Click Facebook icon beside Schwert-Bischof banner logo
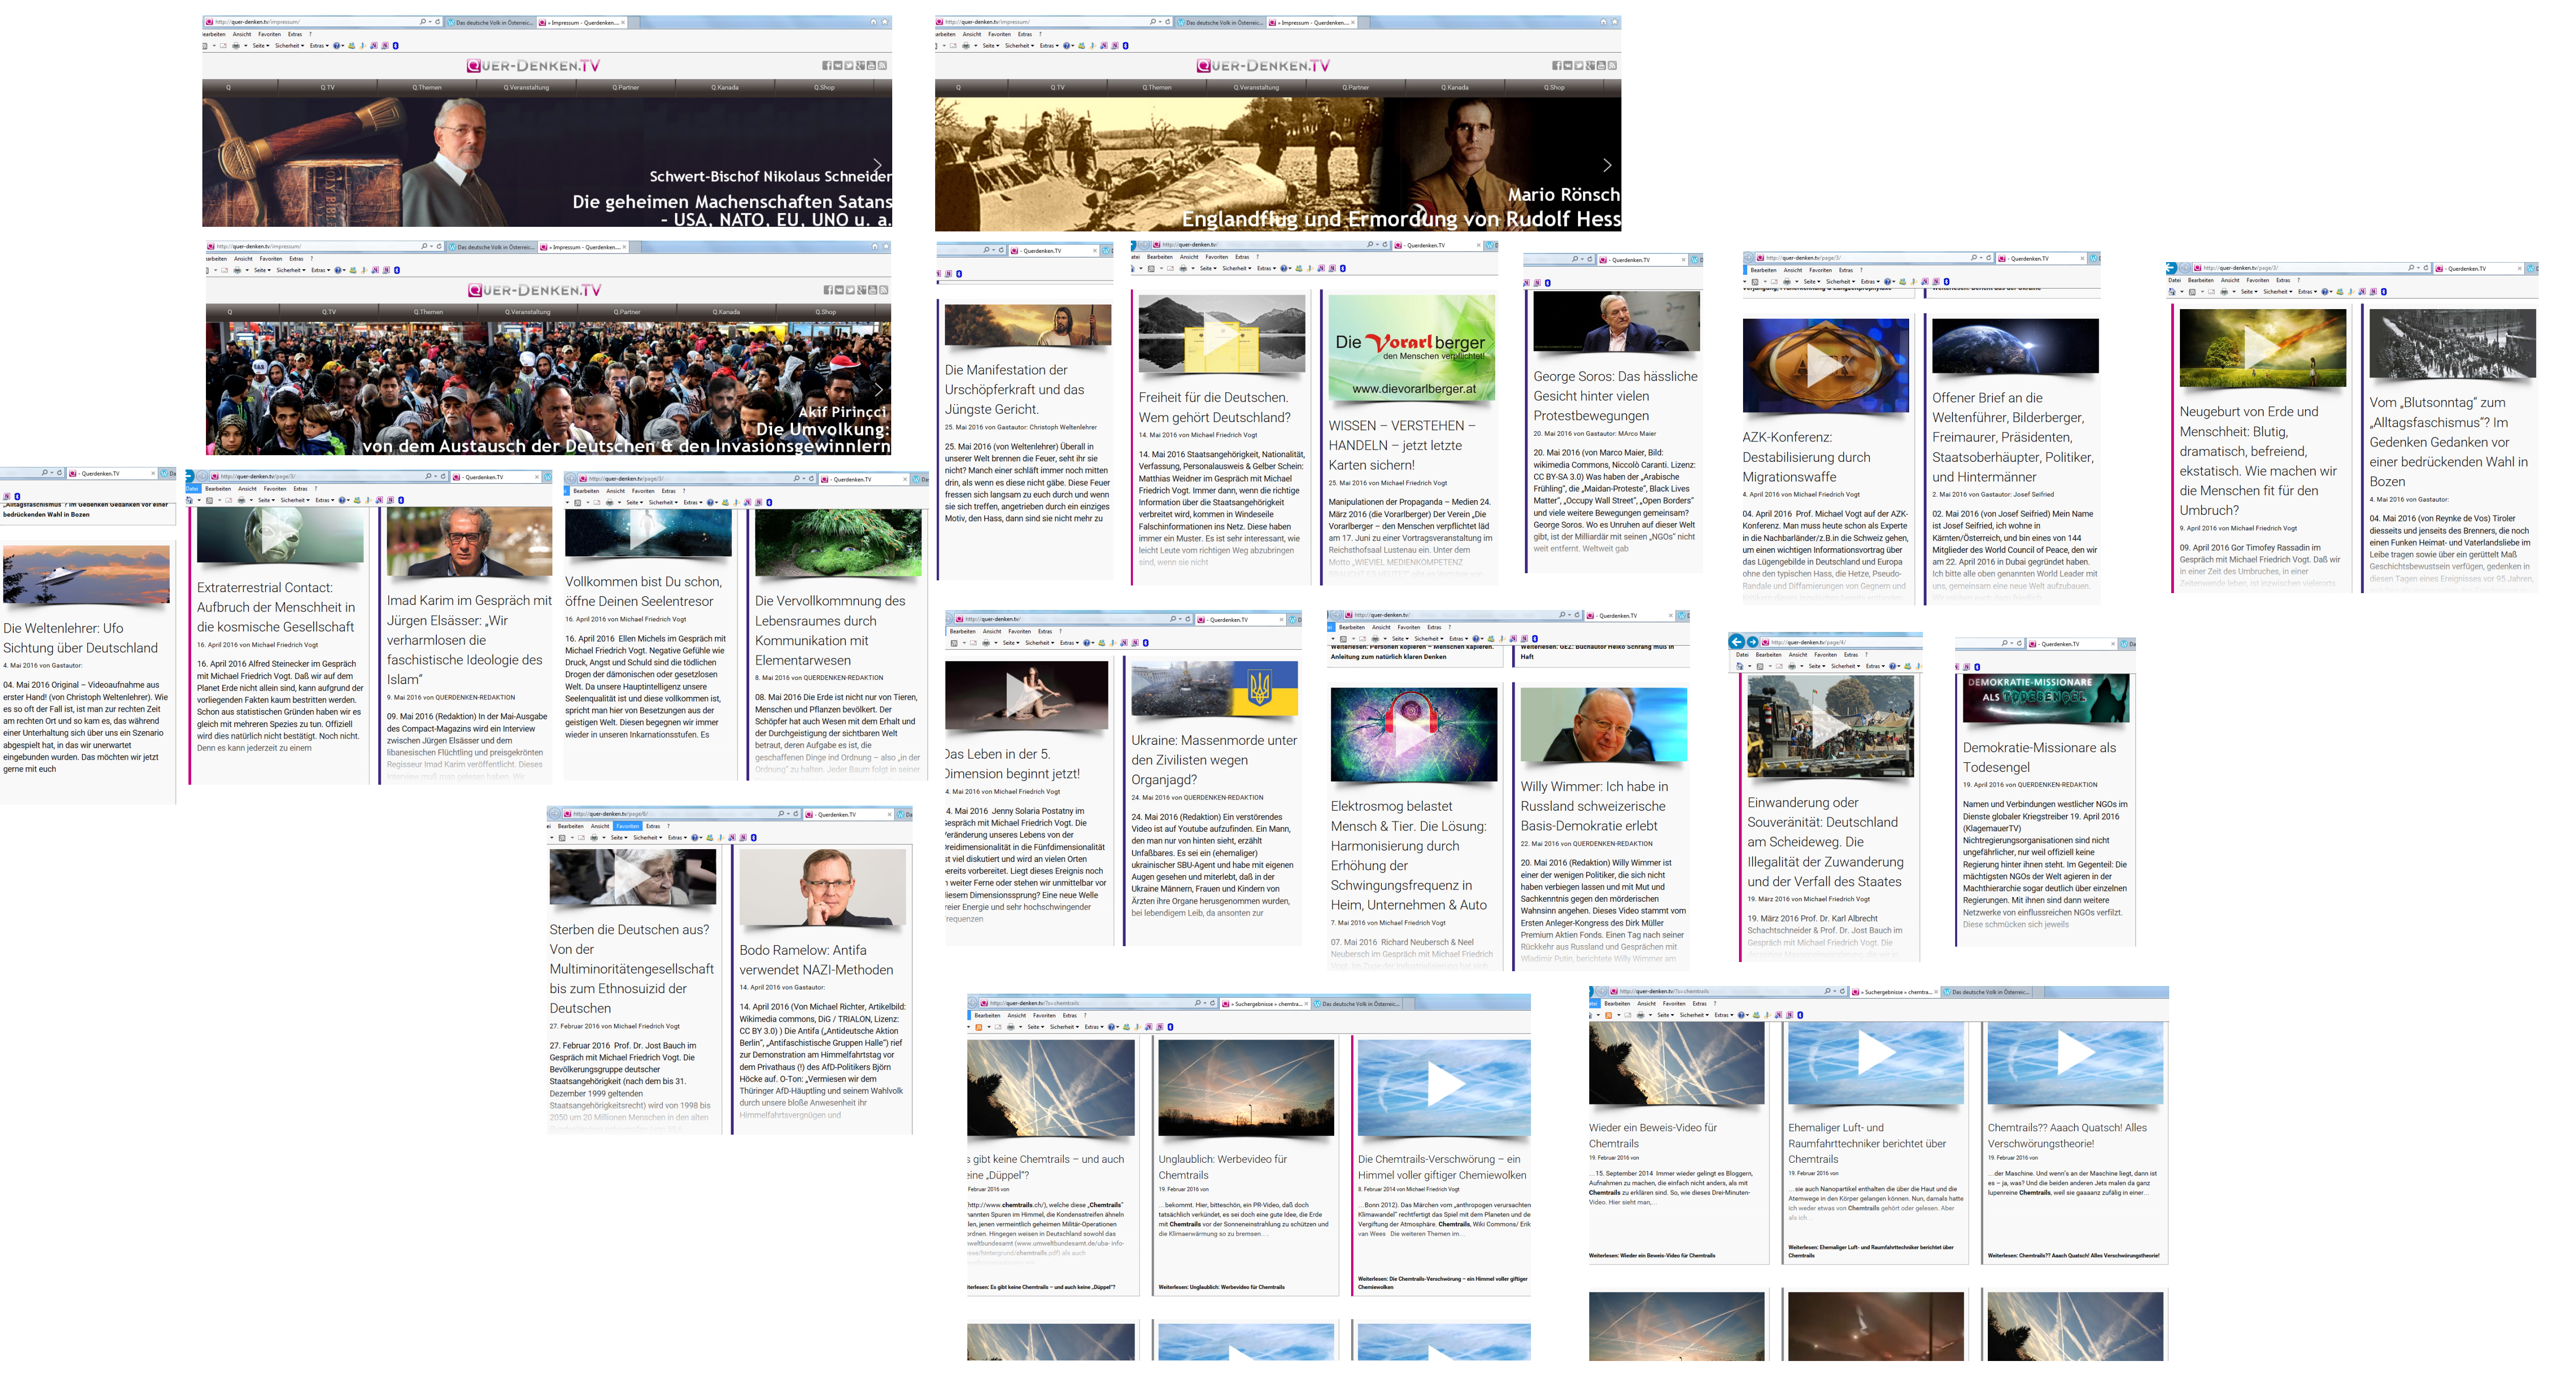Image resolution: width=2576 pixels, height=1385 pixels. pos(827,66)
